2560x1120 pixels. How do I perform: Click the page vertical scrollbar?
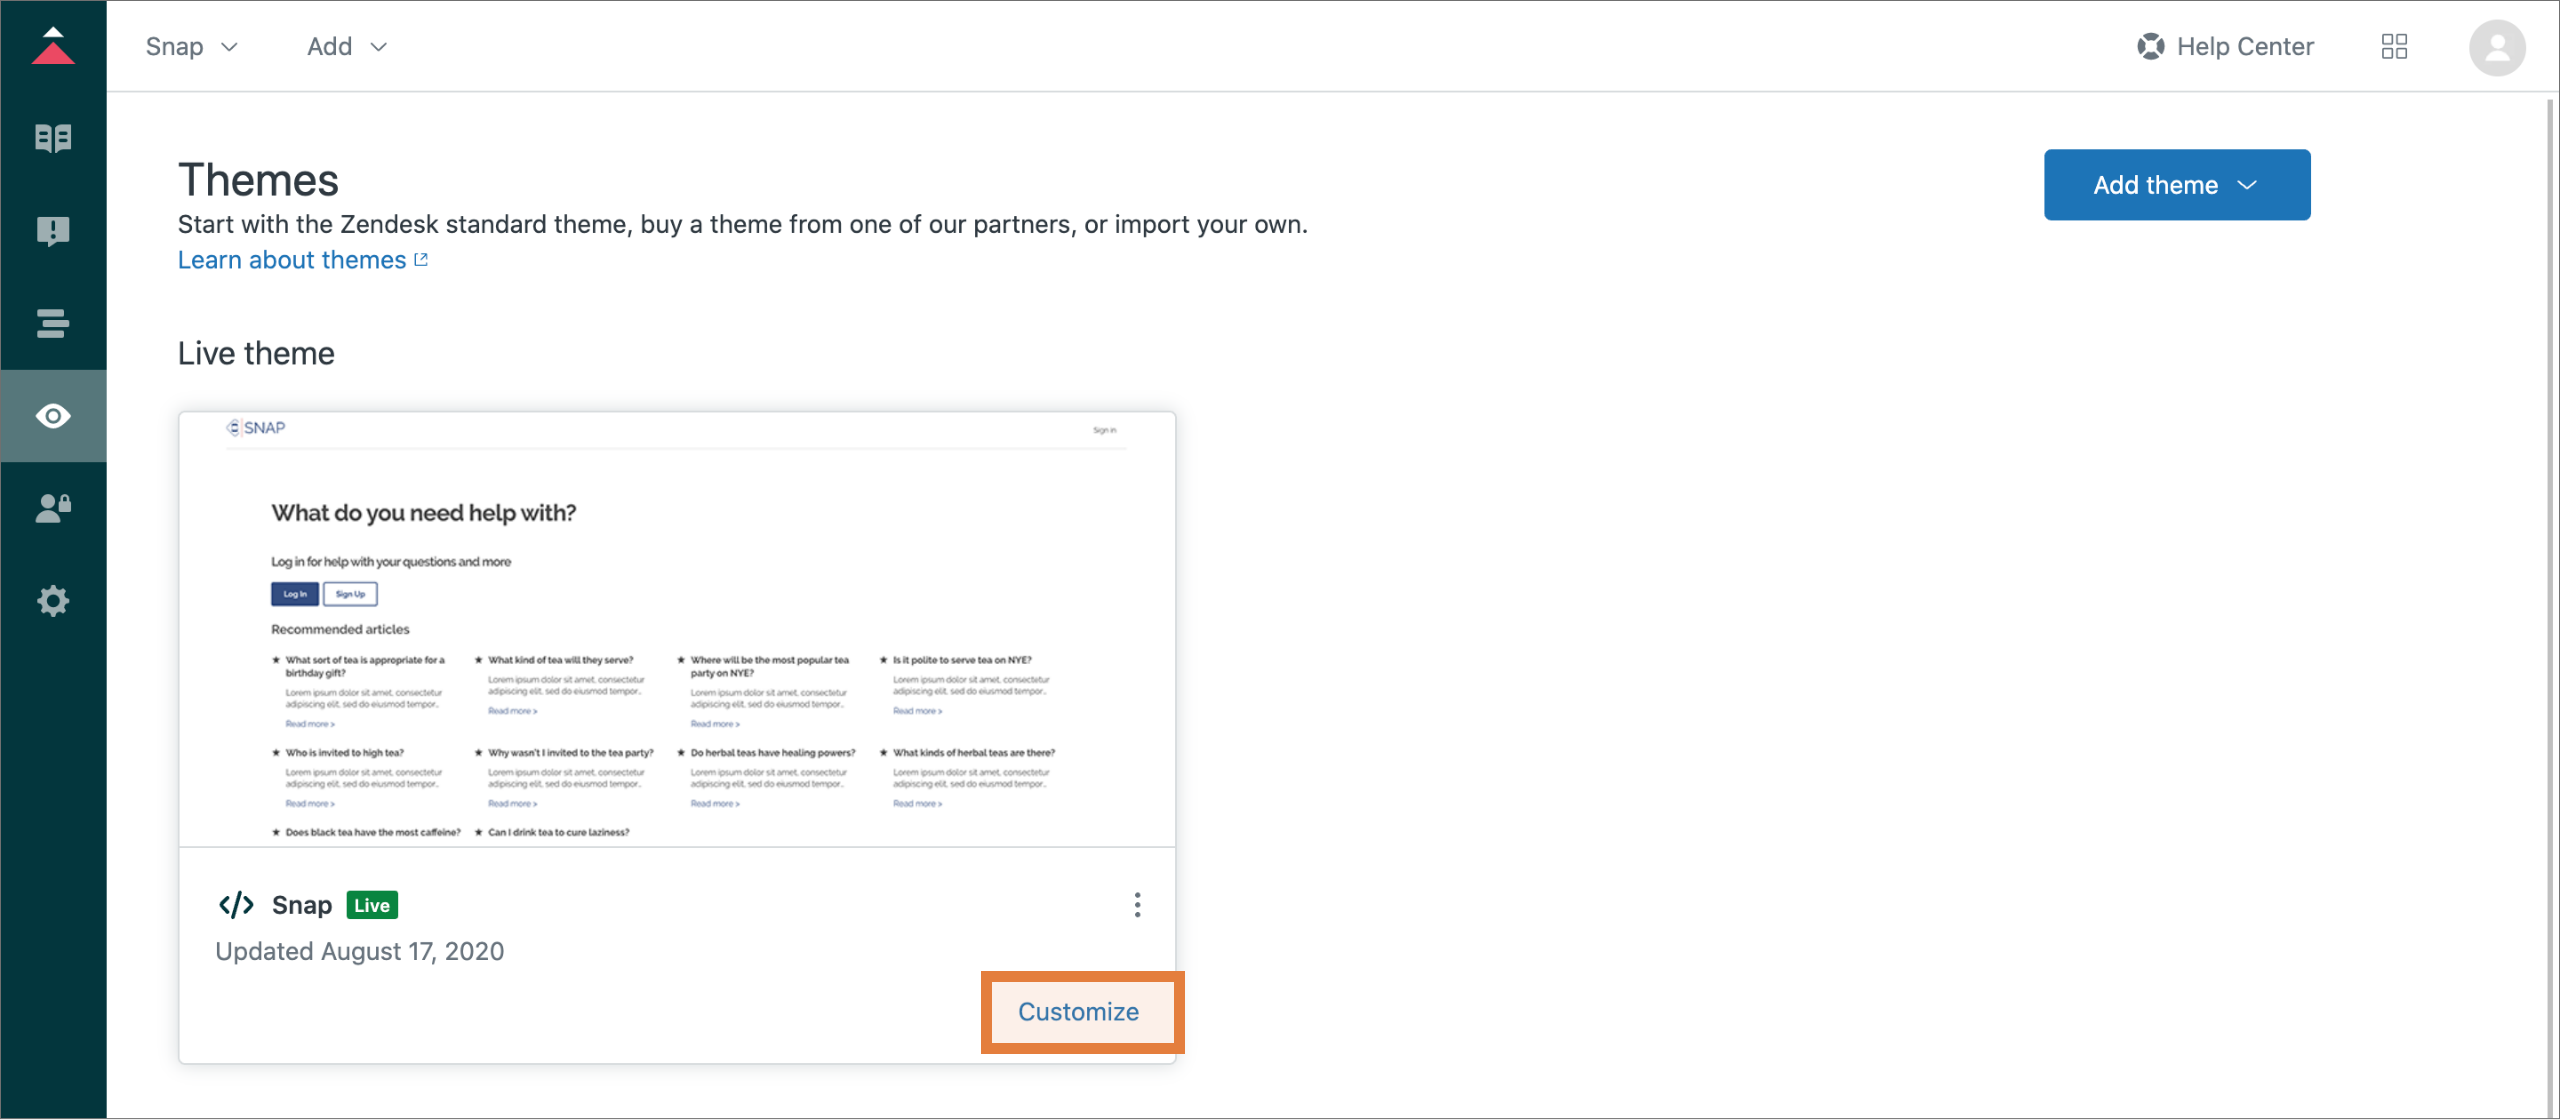tap(2551, 600)
